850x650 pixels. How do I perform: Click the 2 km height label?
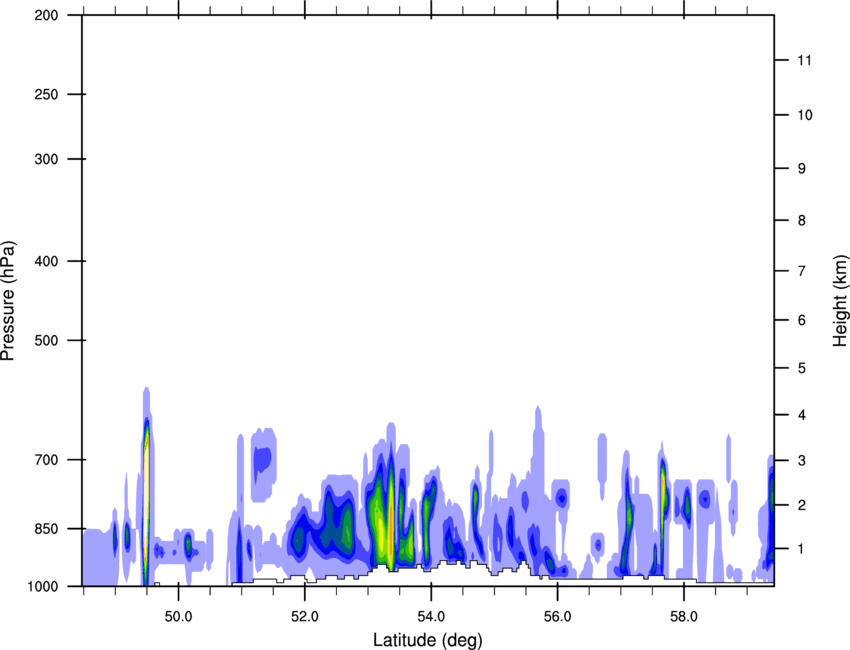coord(801,505)
